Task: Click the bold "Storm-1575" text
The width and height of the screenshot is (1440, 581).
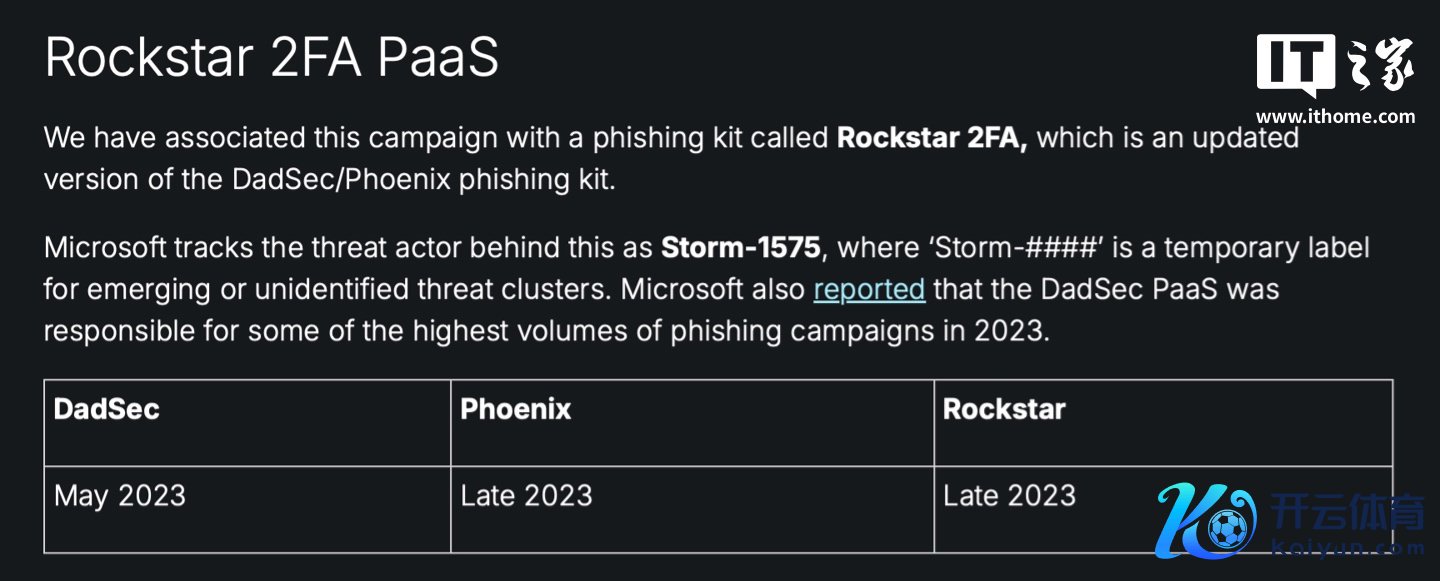Action: point(740,247)
